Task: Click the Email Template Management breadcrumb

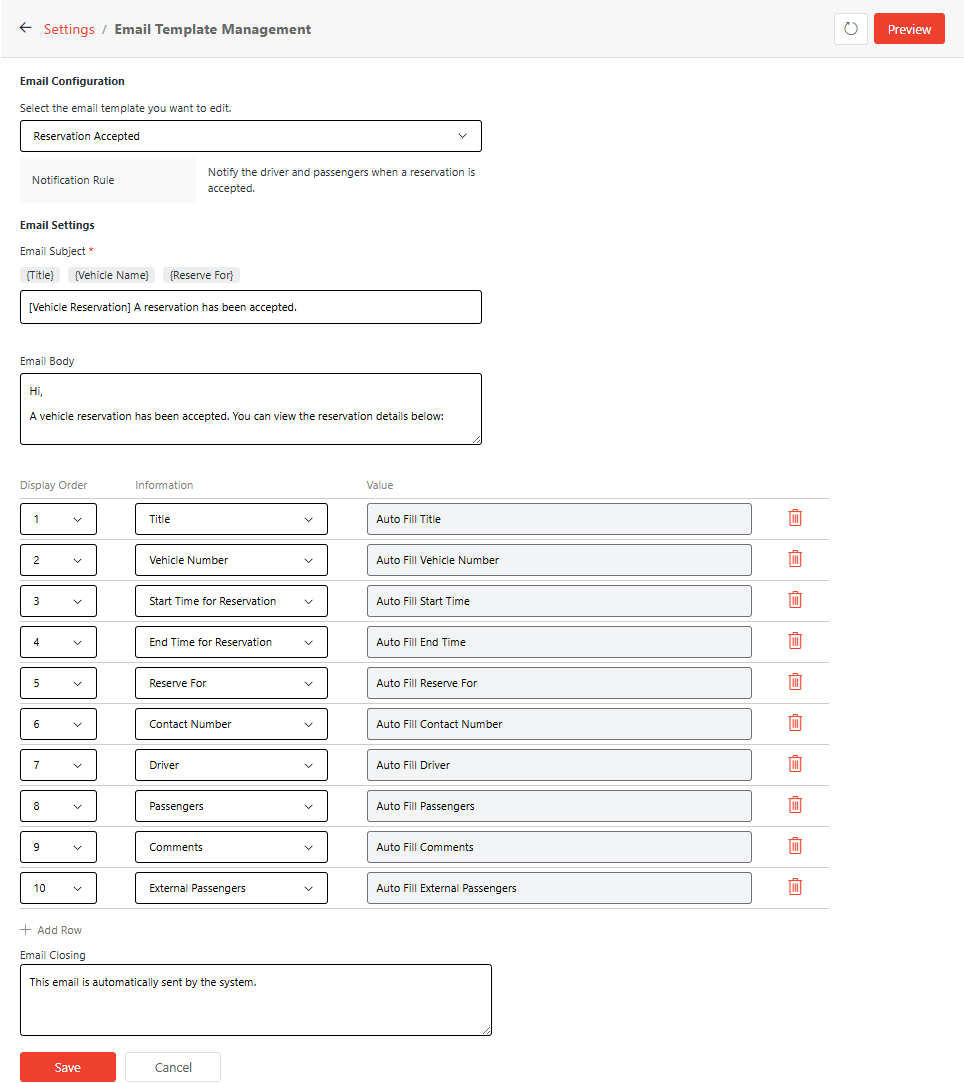Action: click(212, 29)
